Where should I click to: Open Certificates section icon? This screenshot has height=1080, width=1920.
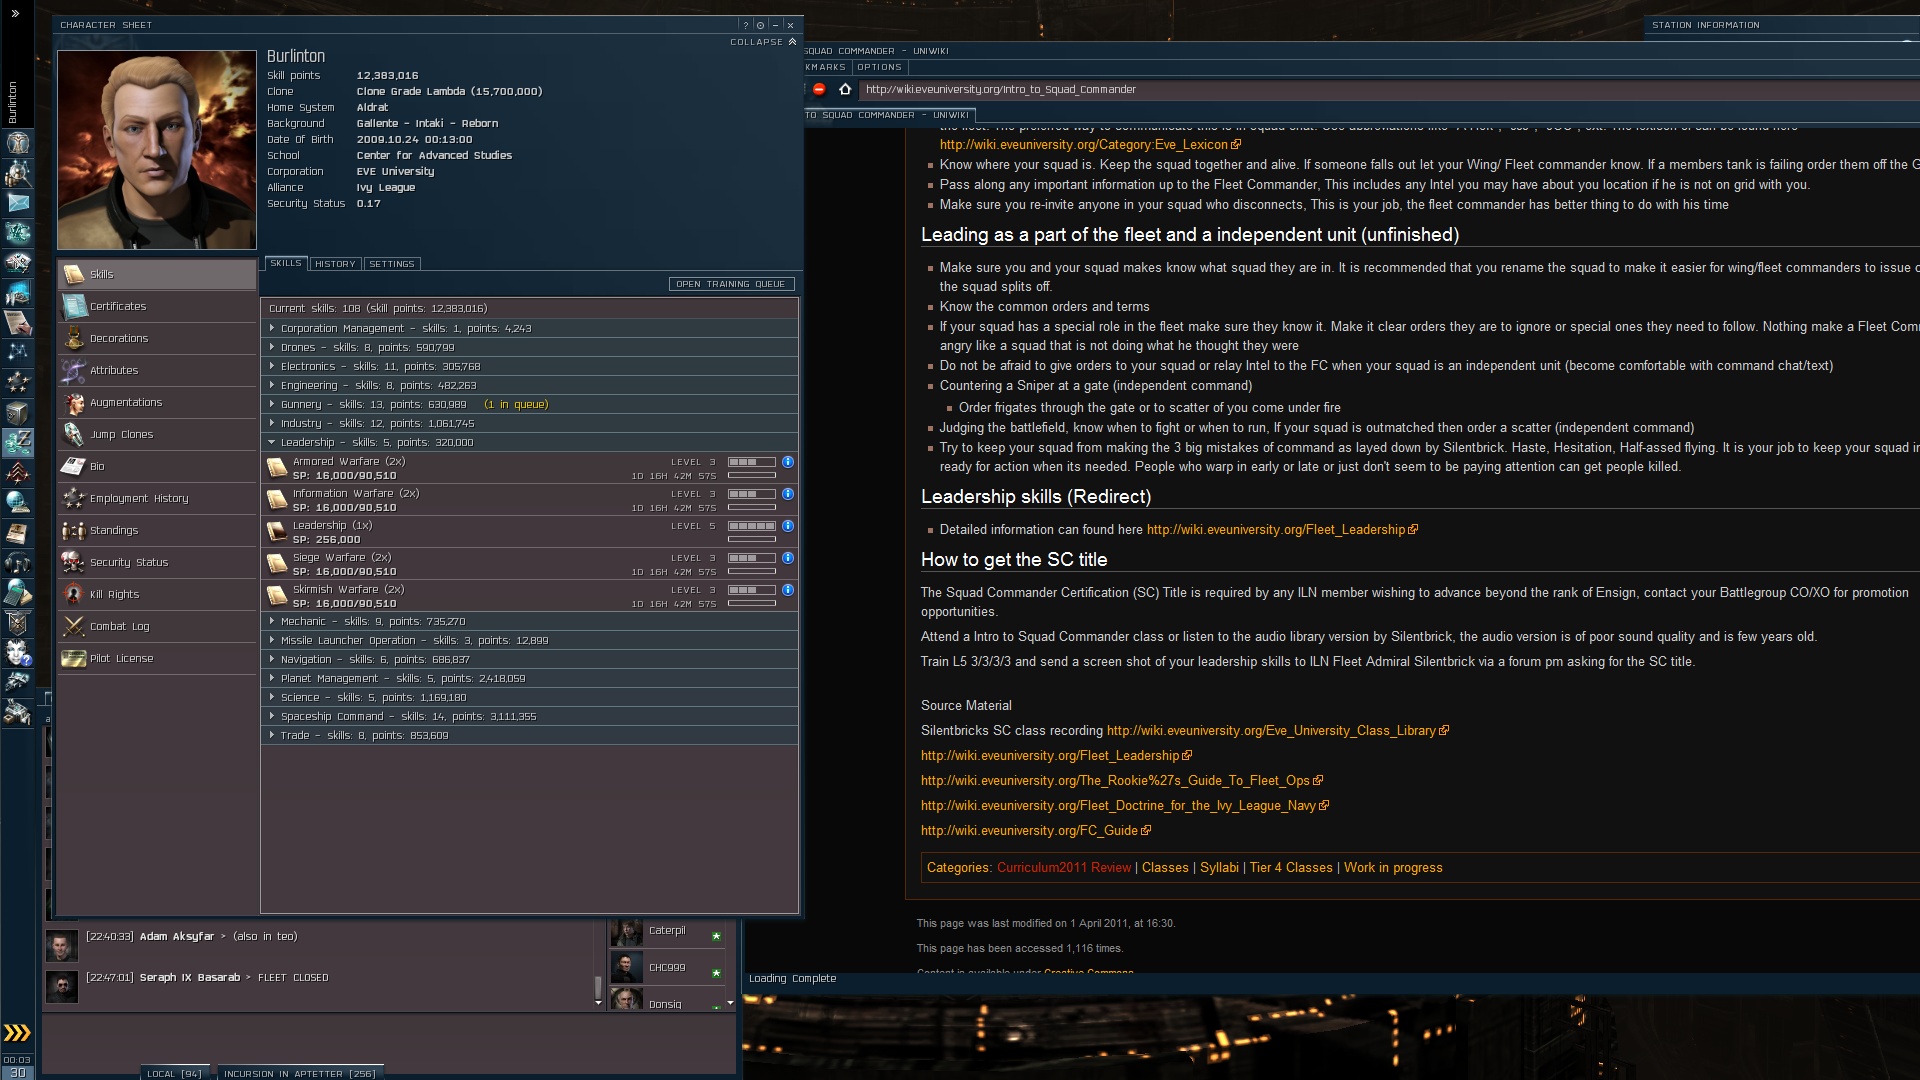74,307
